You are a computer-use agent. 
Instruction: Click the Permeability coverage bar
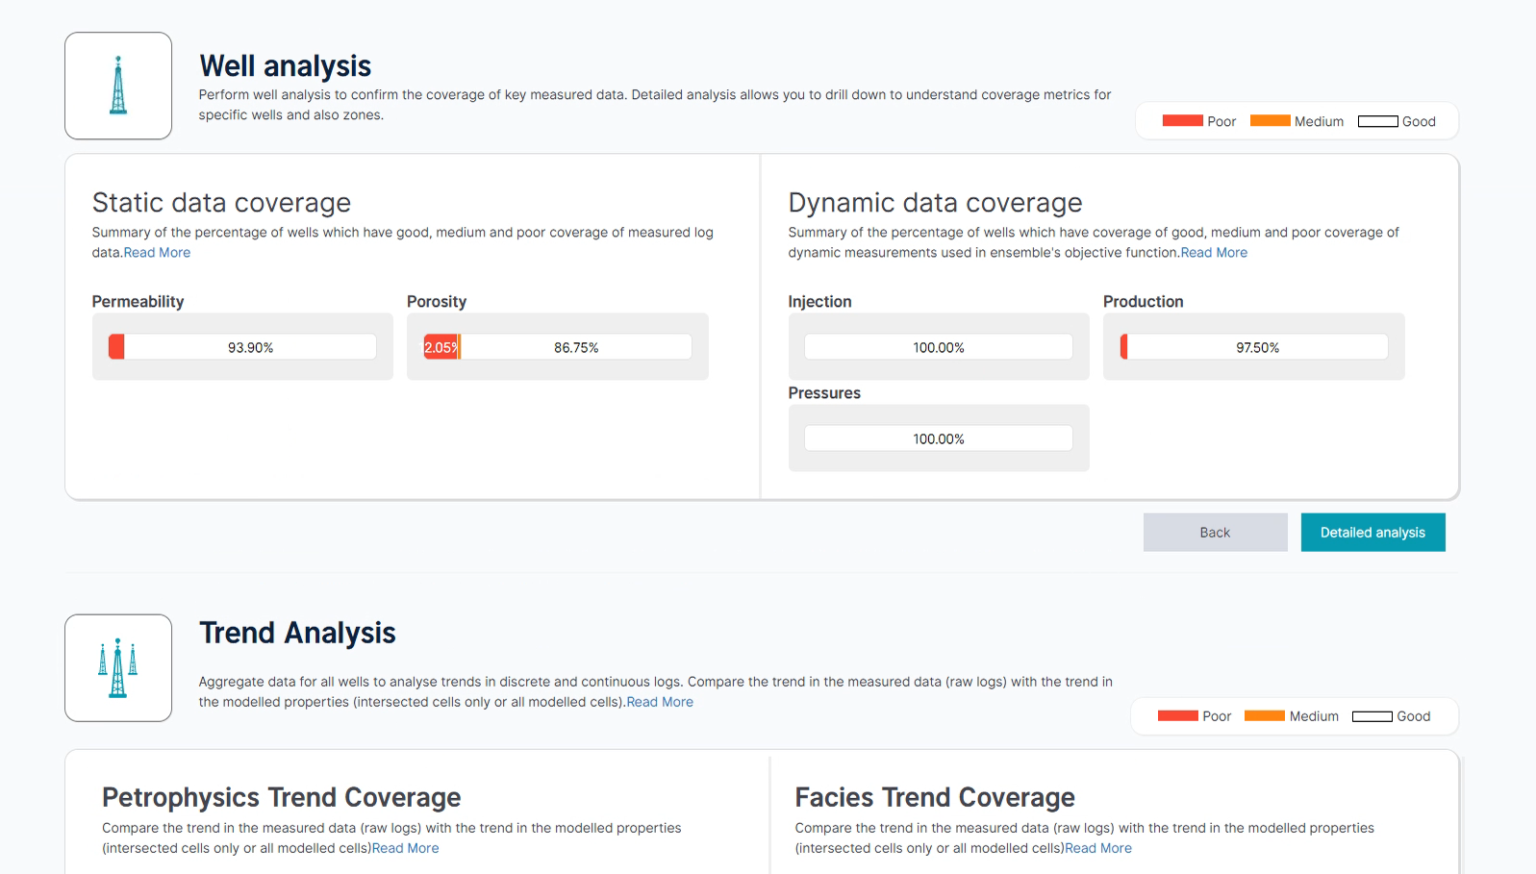pyautogui.click(x=242, y=347)
